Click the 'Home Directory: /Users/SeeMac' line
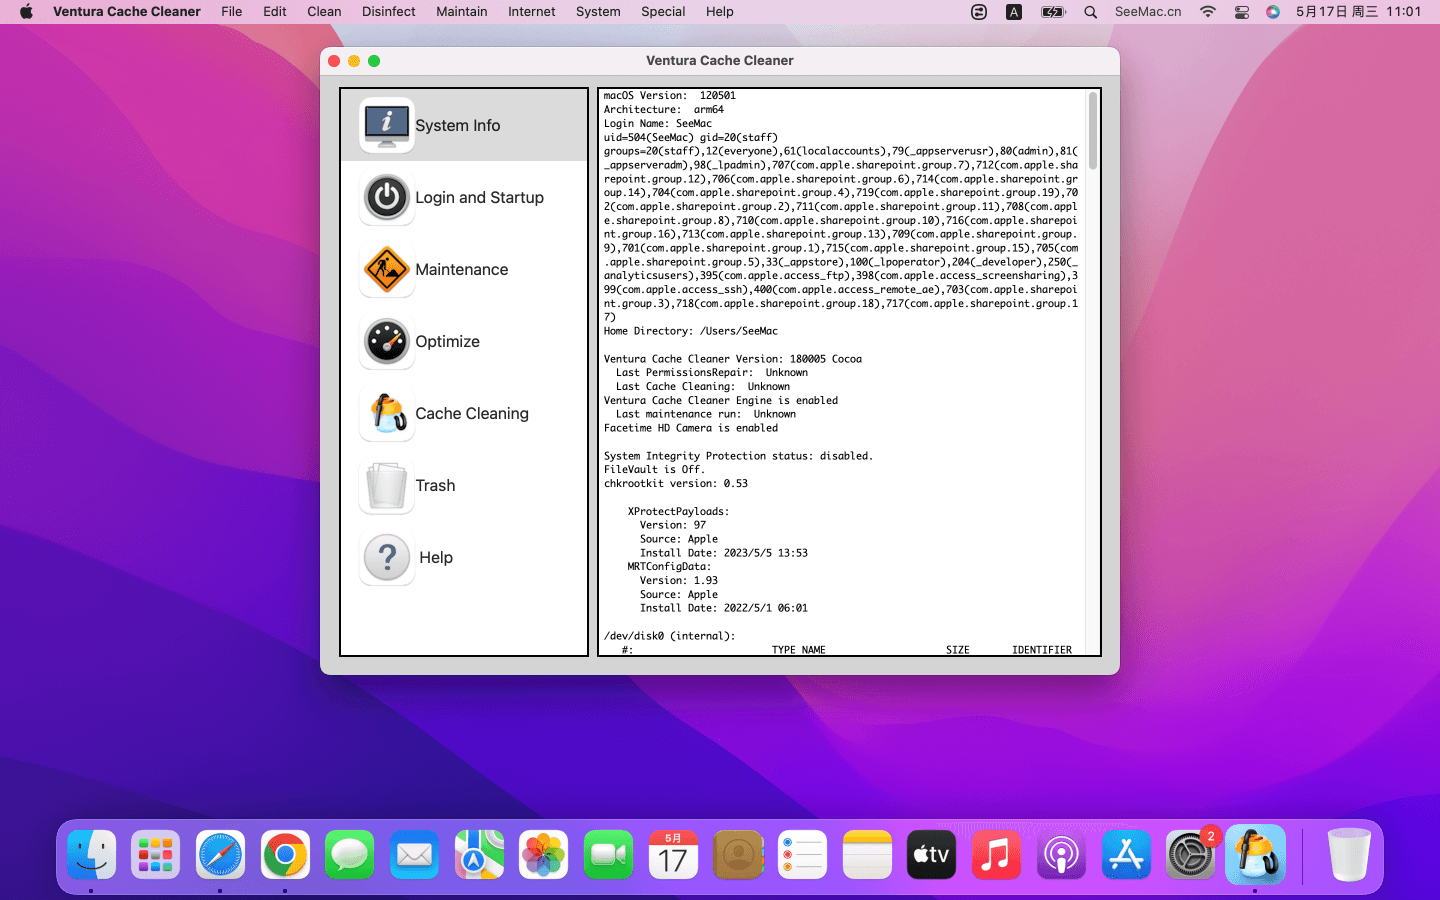This screenshot has width=1440, height=900. (x=691, y=331)
